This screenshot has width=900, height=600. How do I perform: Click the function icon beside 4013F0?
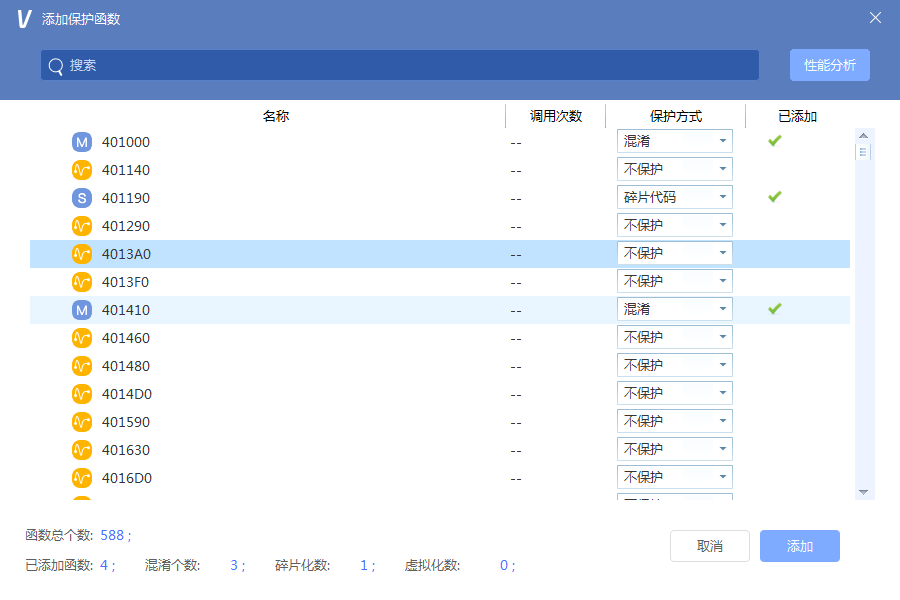pos(82,282)
